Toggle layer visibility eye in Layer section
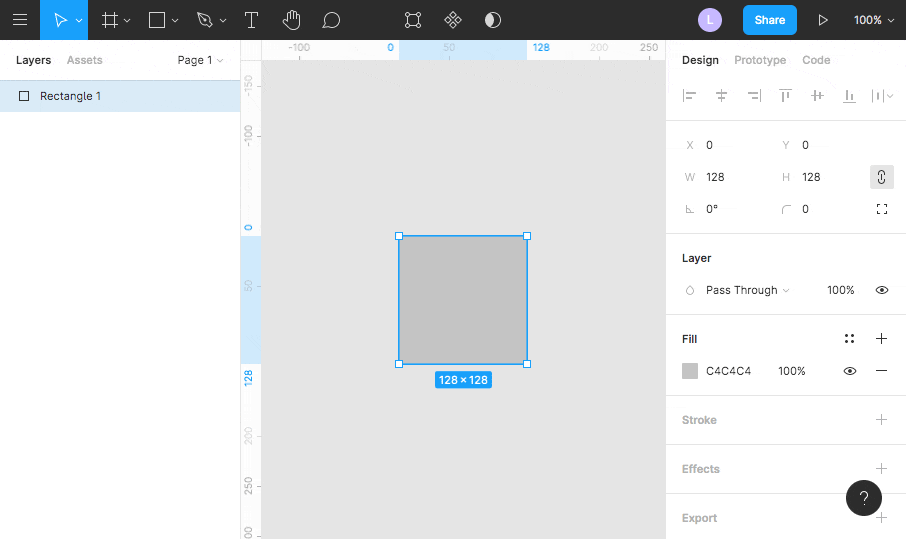The width and height of the screenshot is (906, 539). 881,290
